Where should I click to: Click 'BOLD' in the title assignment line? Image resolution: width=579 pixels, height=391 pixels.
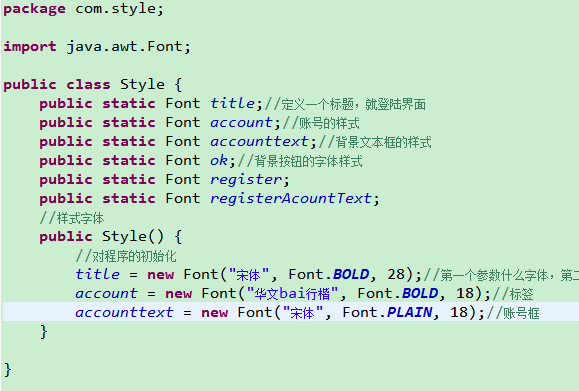[x=351, y=274]
